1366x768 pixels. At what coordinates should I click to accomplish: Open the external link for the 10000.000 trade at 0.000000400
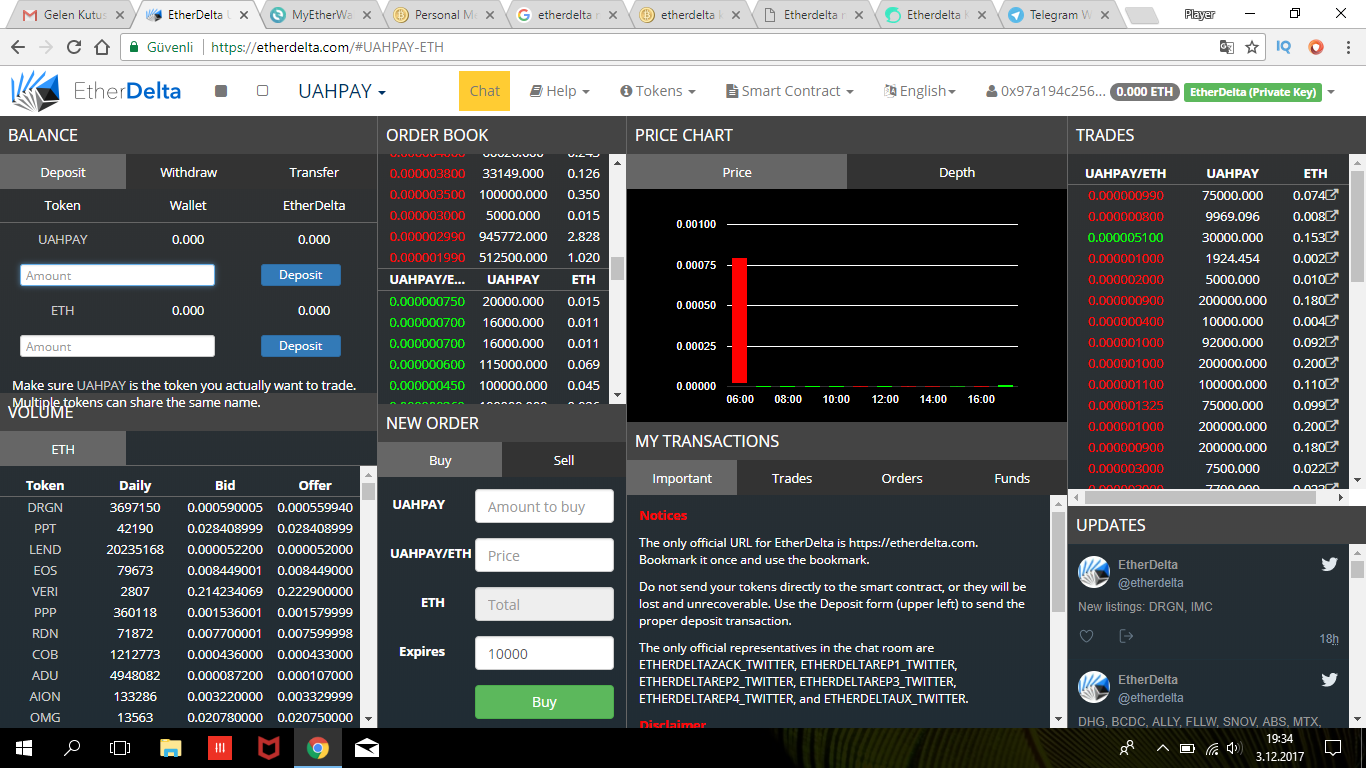tap(1332, 321)
